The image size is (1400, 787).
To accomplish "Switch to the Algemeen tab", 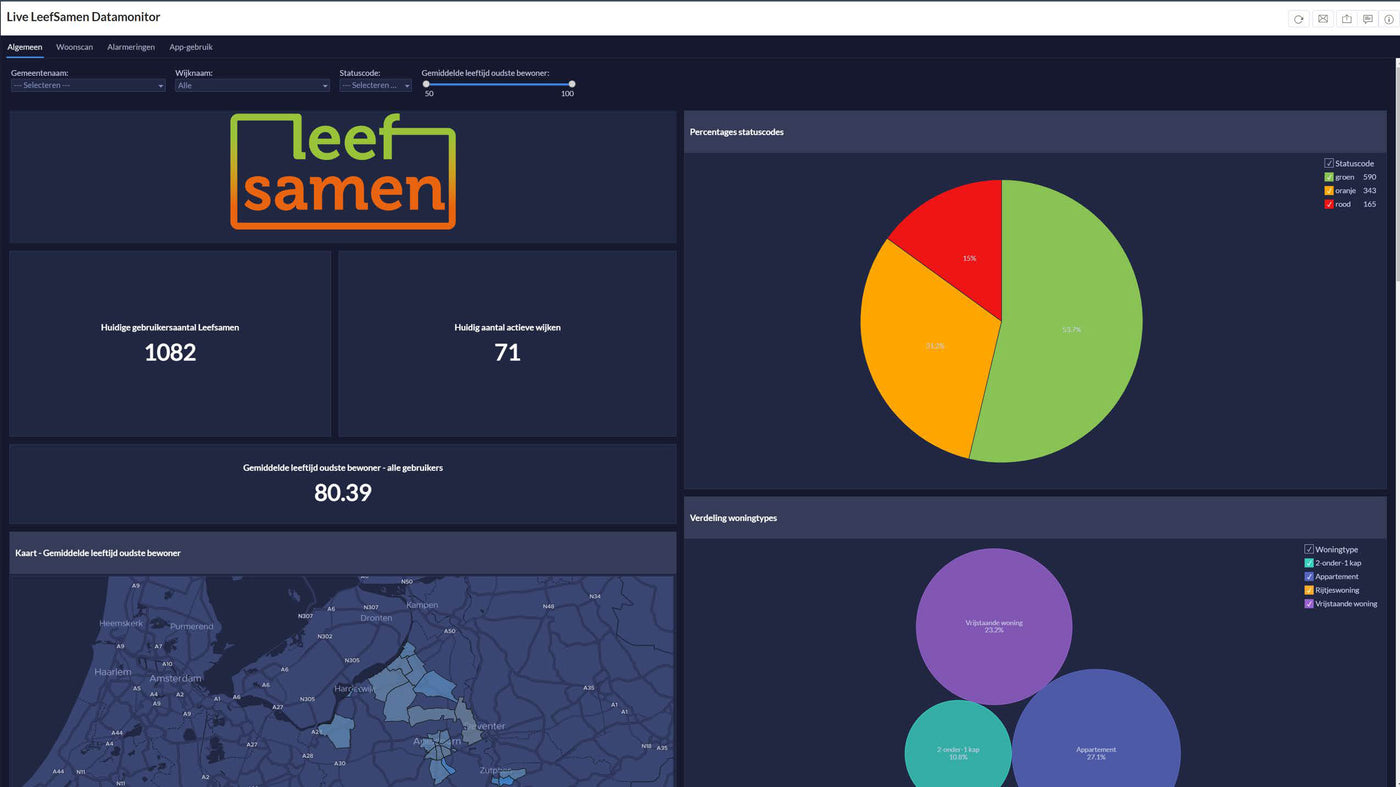I will click(x=25, y=47).
